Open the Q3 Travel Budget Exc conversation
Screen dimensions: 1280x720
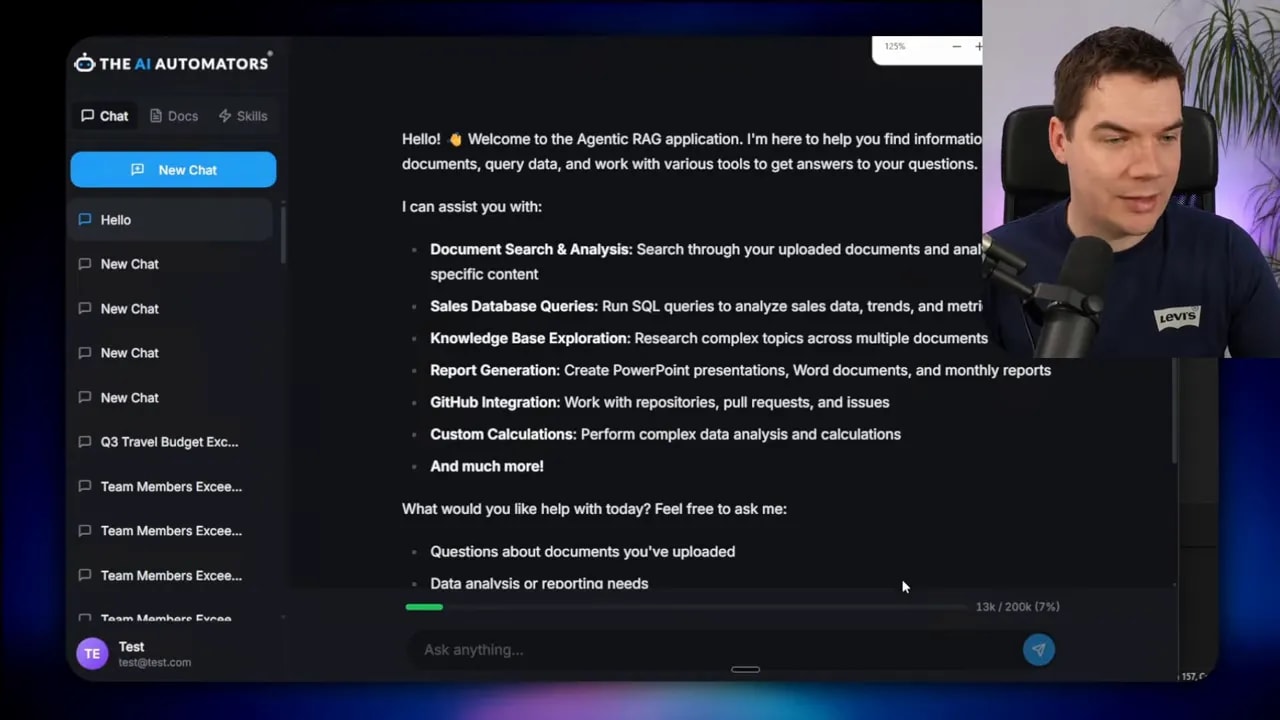[x=168, y=441]
